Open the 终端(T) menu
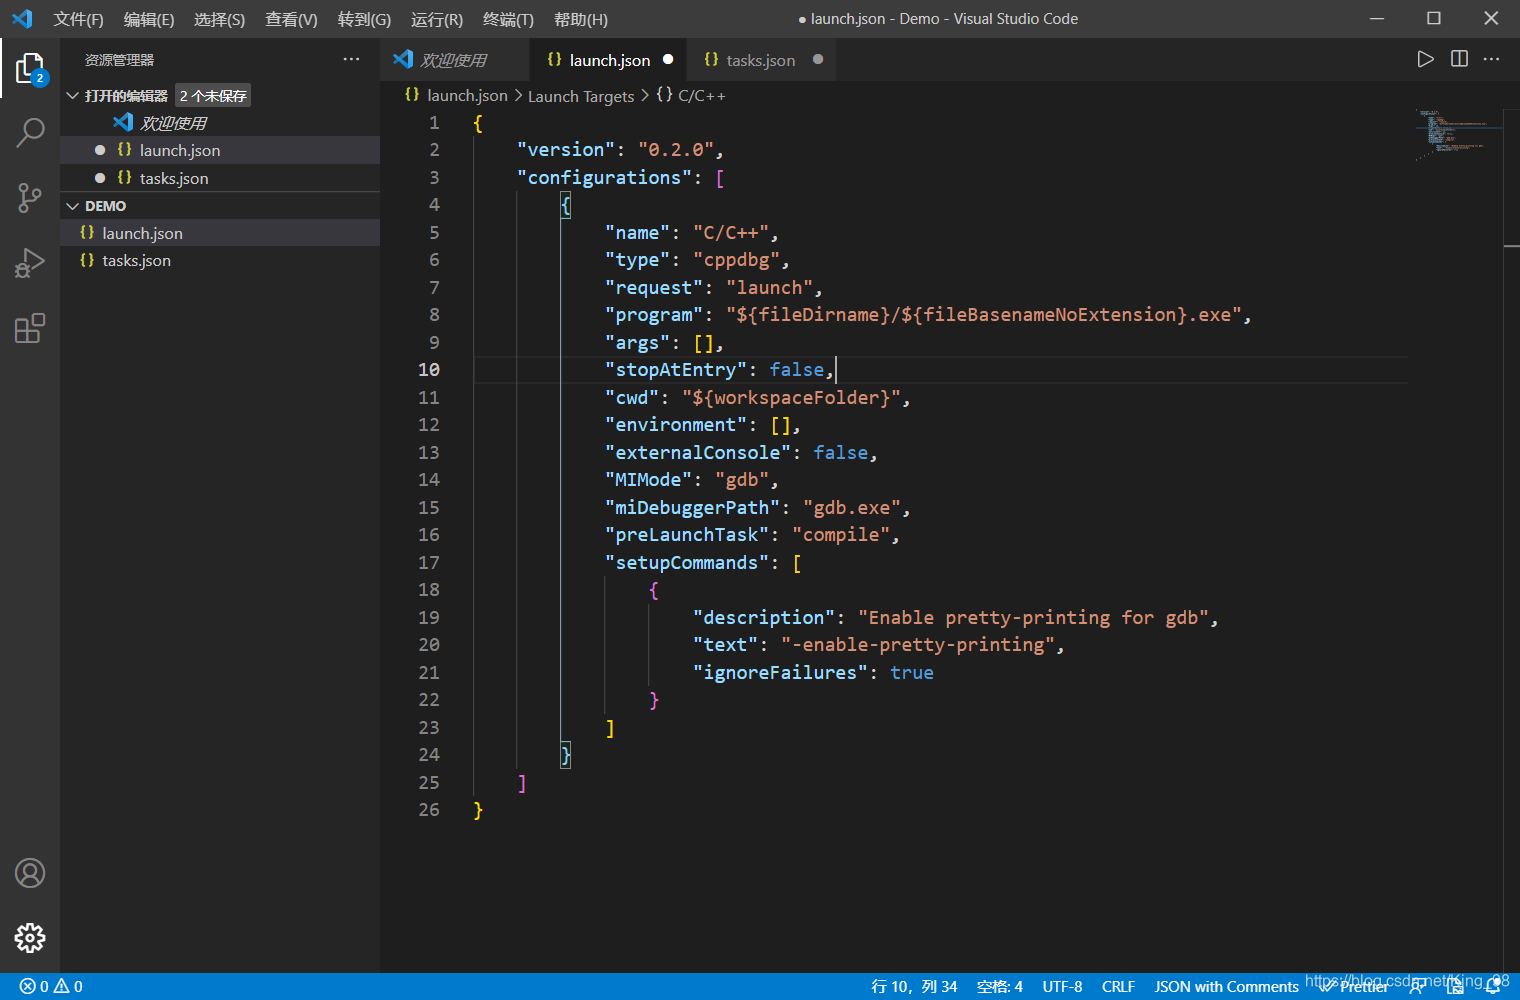 (508, 19)
